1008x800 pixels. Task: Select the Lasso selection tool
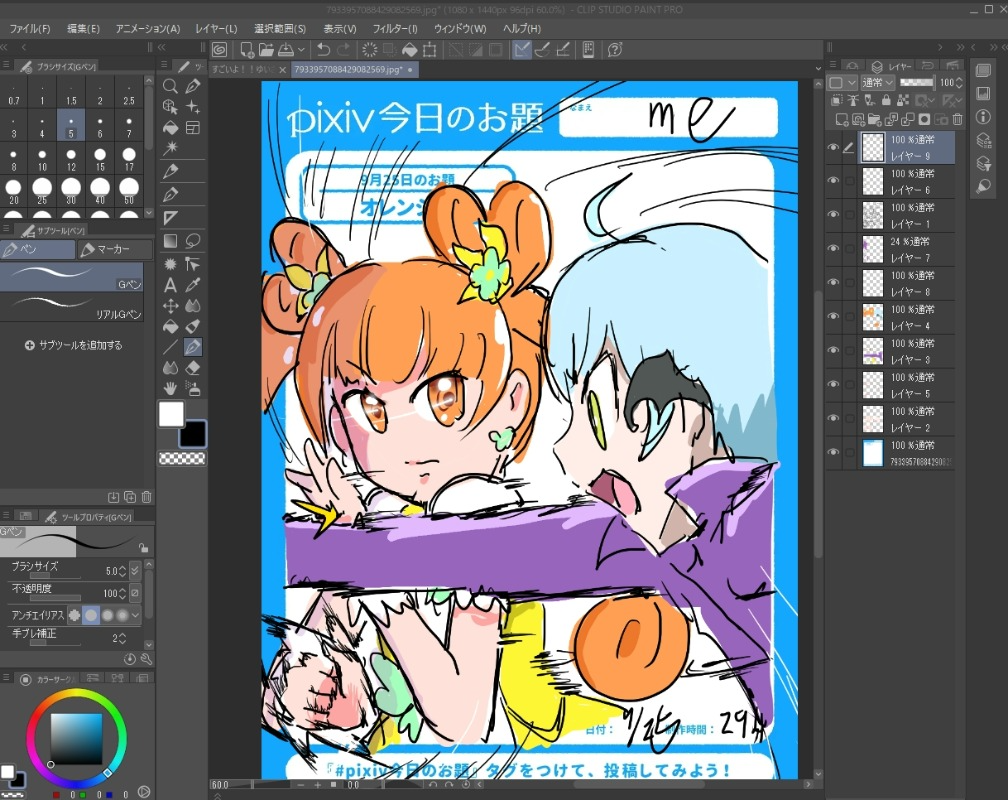pyautogui.click(x=193, y=241)
